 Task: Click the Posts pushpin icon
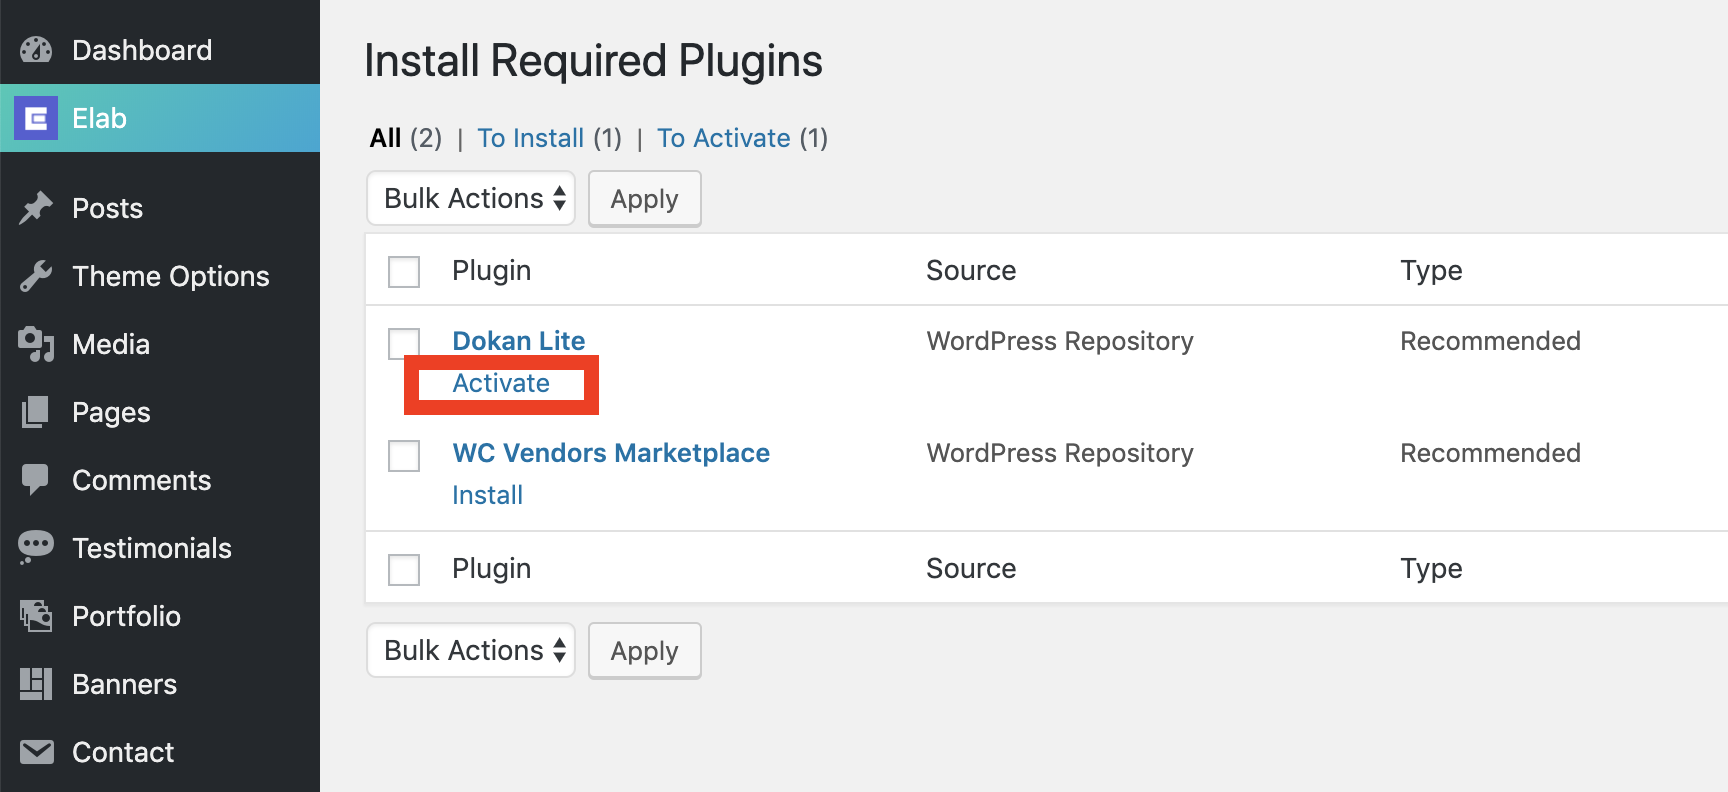(36, 208)
